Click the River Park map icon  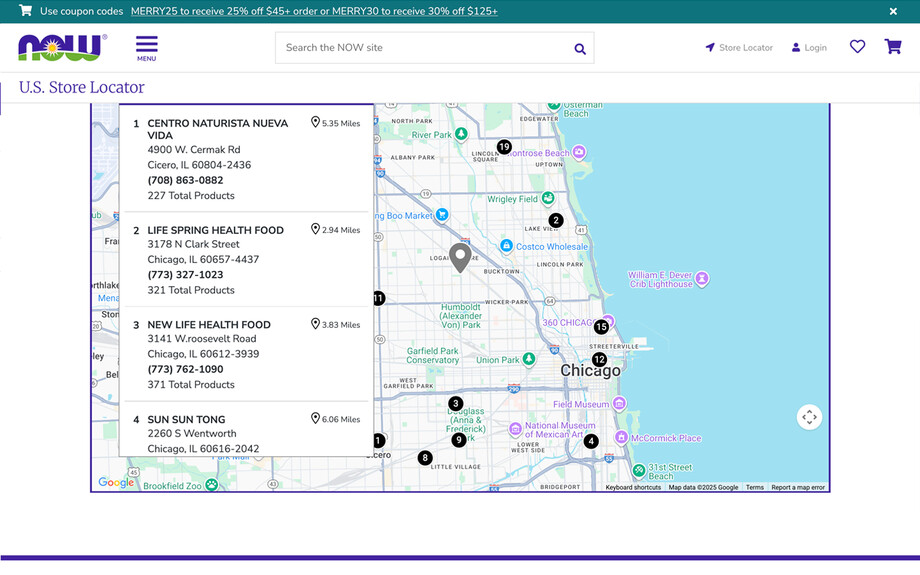pos(461,134)
